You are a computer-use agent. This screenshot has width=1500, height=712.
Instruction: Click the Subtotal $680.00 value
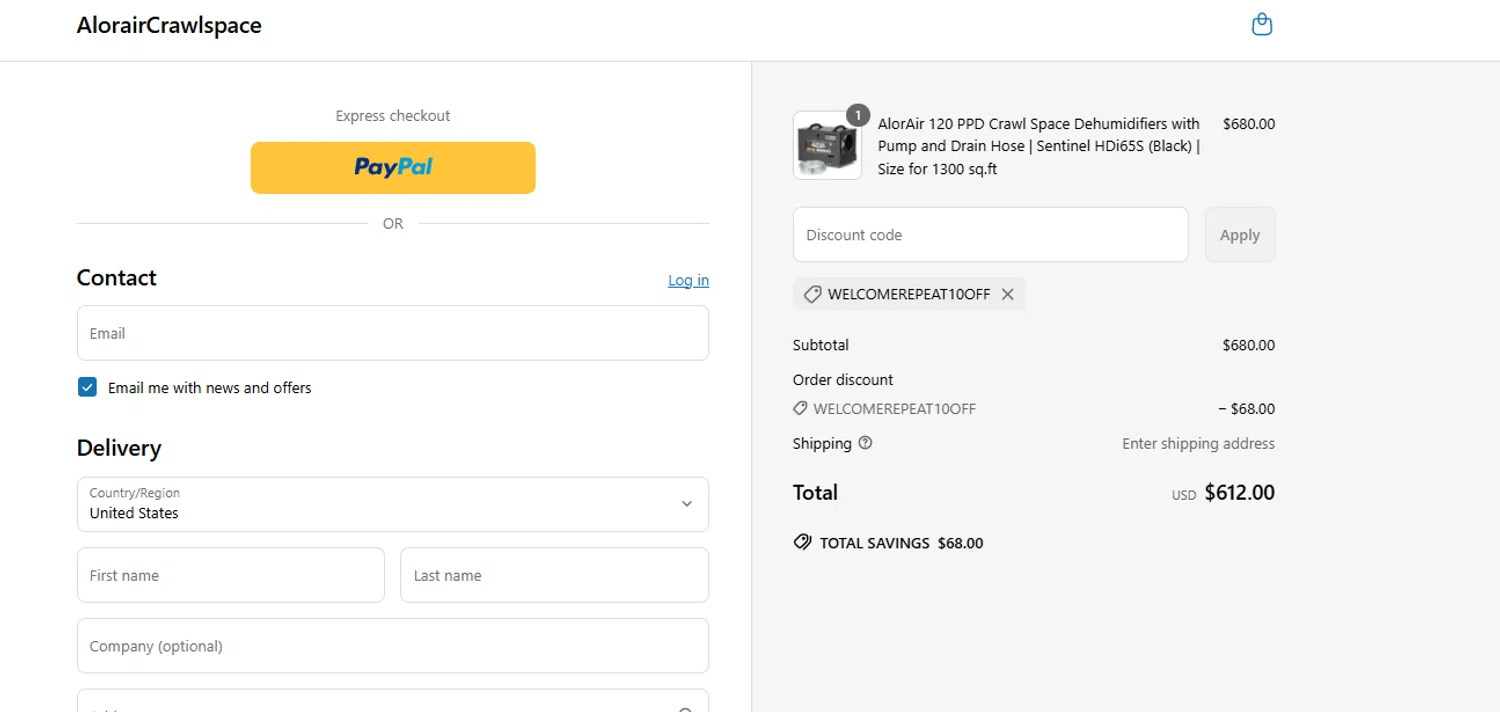pyautogui.click(x=1249, y=345)
